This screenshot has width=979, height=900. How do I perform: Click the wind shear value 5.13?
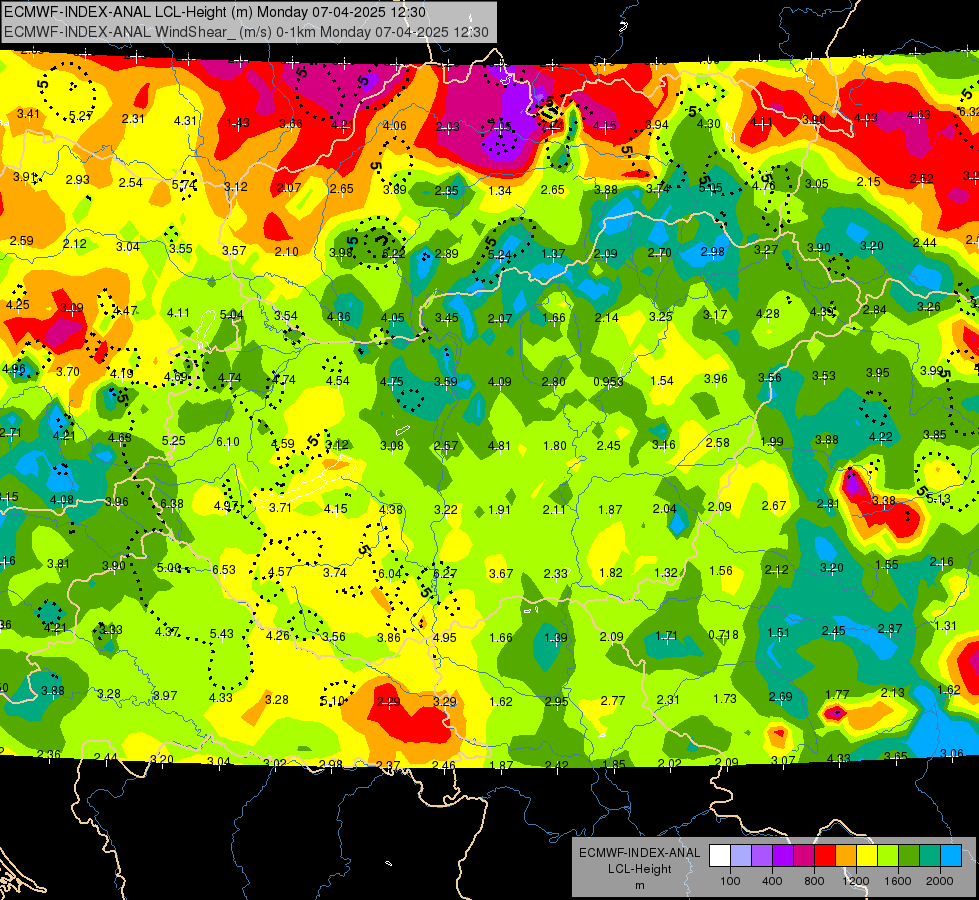(938, 498)
